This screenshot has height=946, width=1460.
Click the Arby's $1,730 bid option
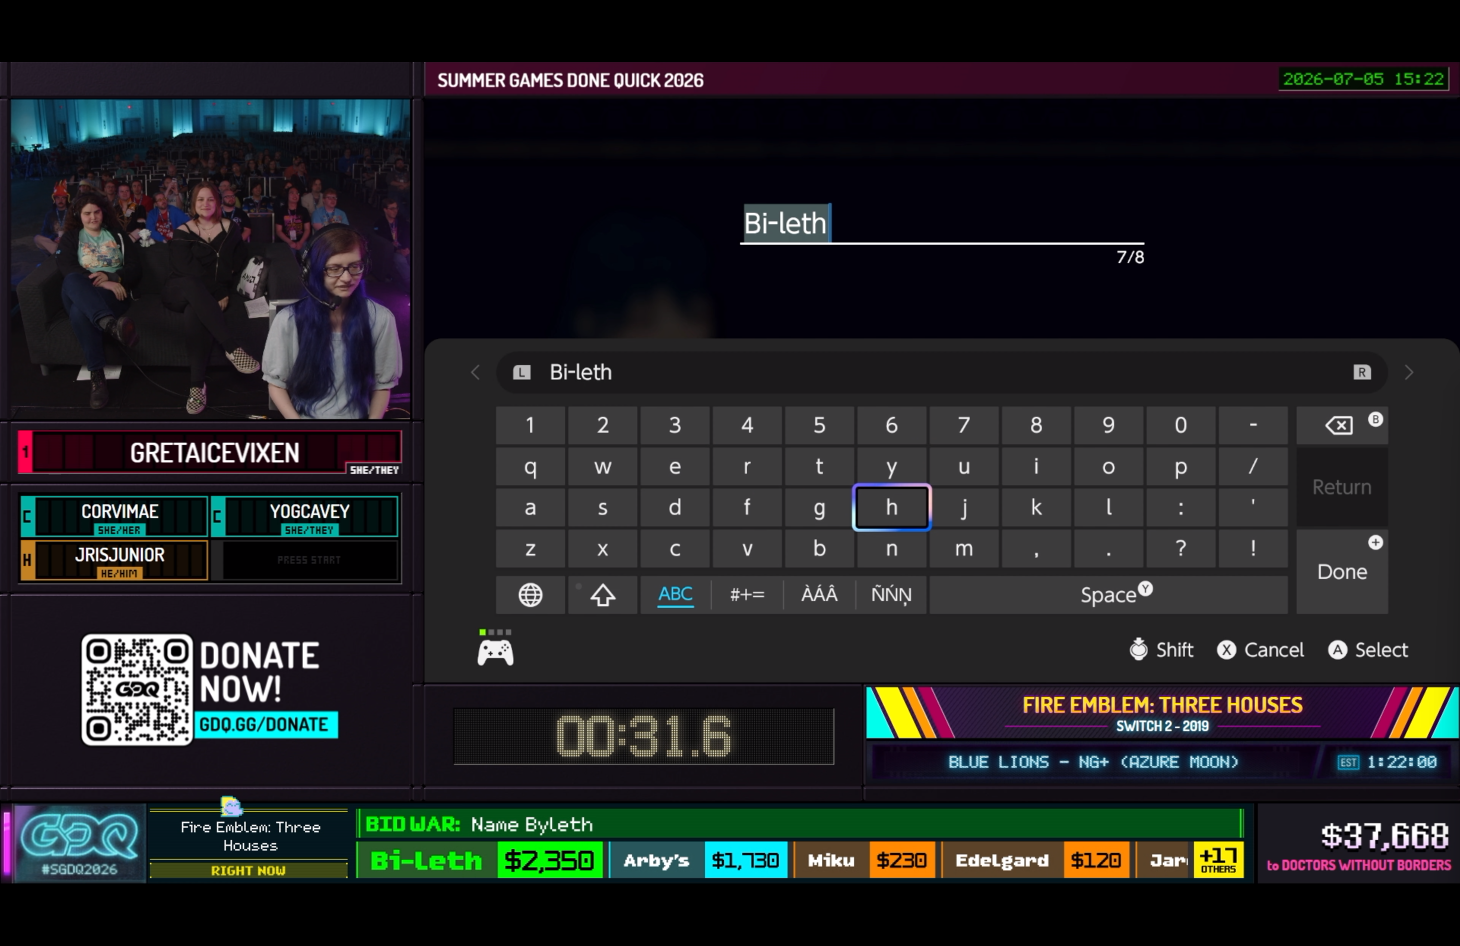[699, 860]
